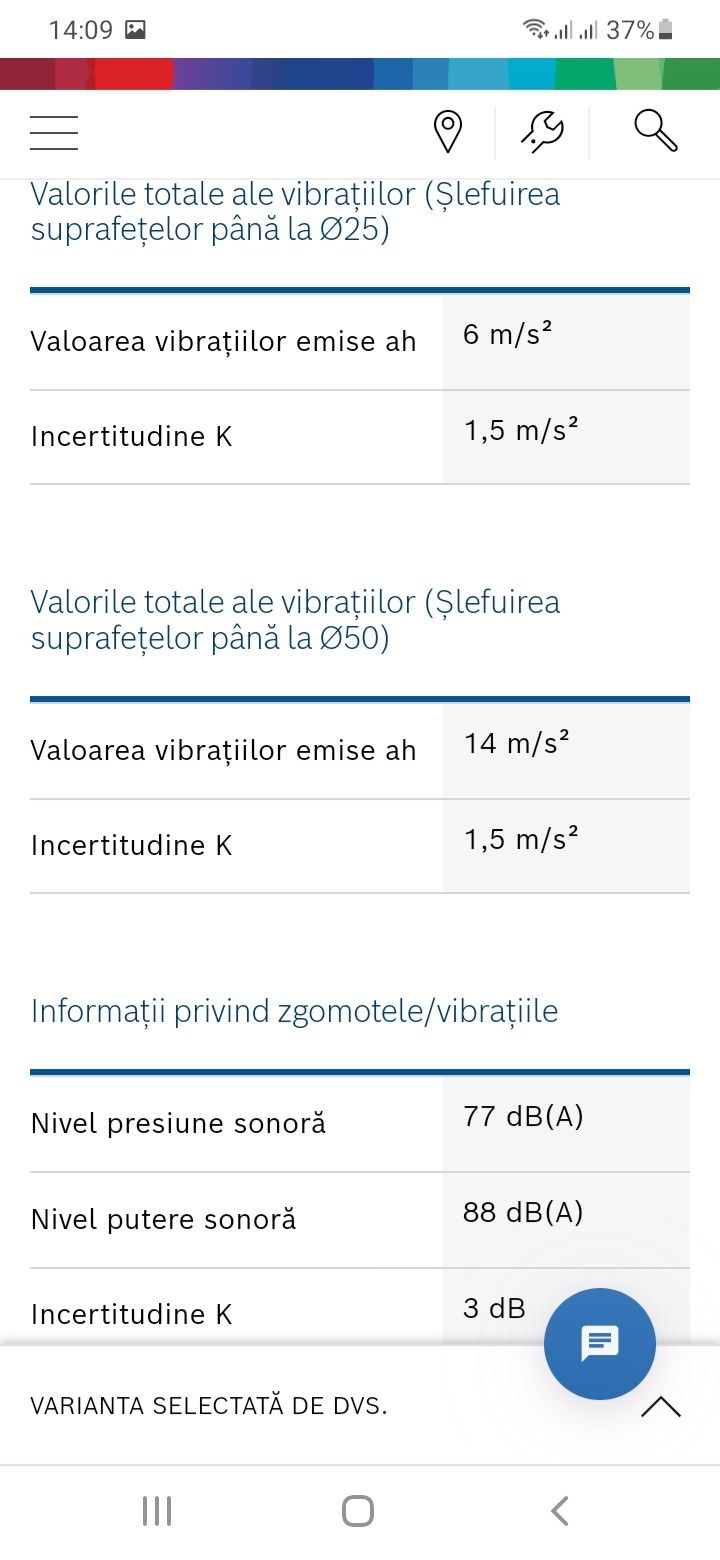
Task: Select the Ø50 vibration values heading
Action: click(295, 619)
